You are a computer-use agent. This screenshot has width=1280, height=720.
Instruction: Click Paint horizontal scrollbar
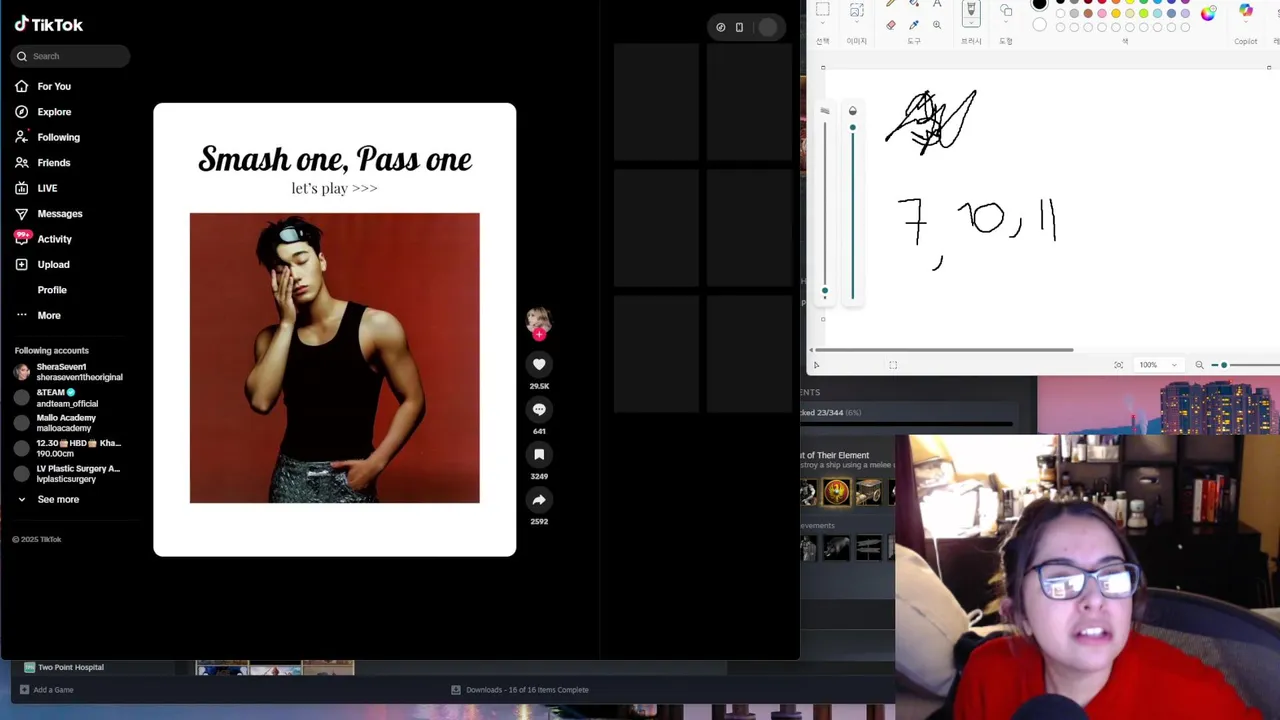pos(944,350)
